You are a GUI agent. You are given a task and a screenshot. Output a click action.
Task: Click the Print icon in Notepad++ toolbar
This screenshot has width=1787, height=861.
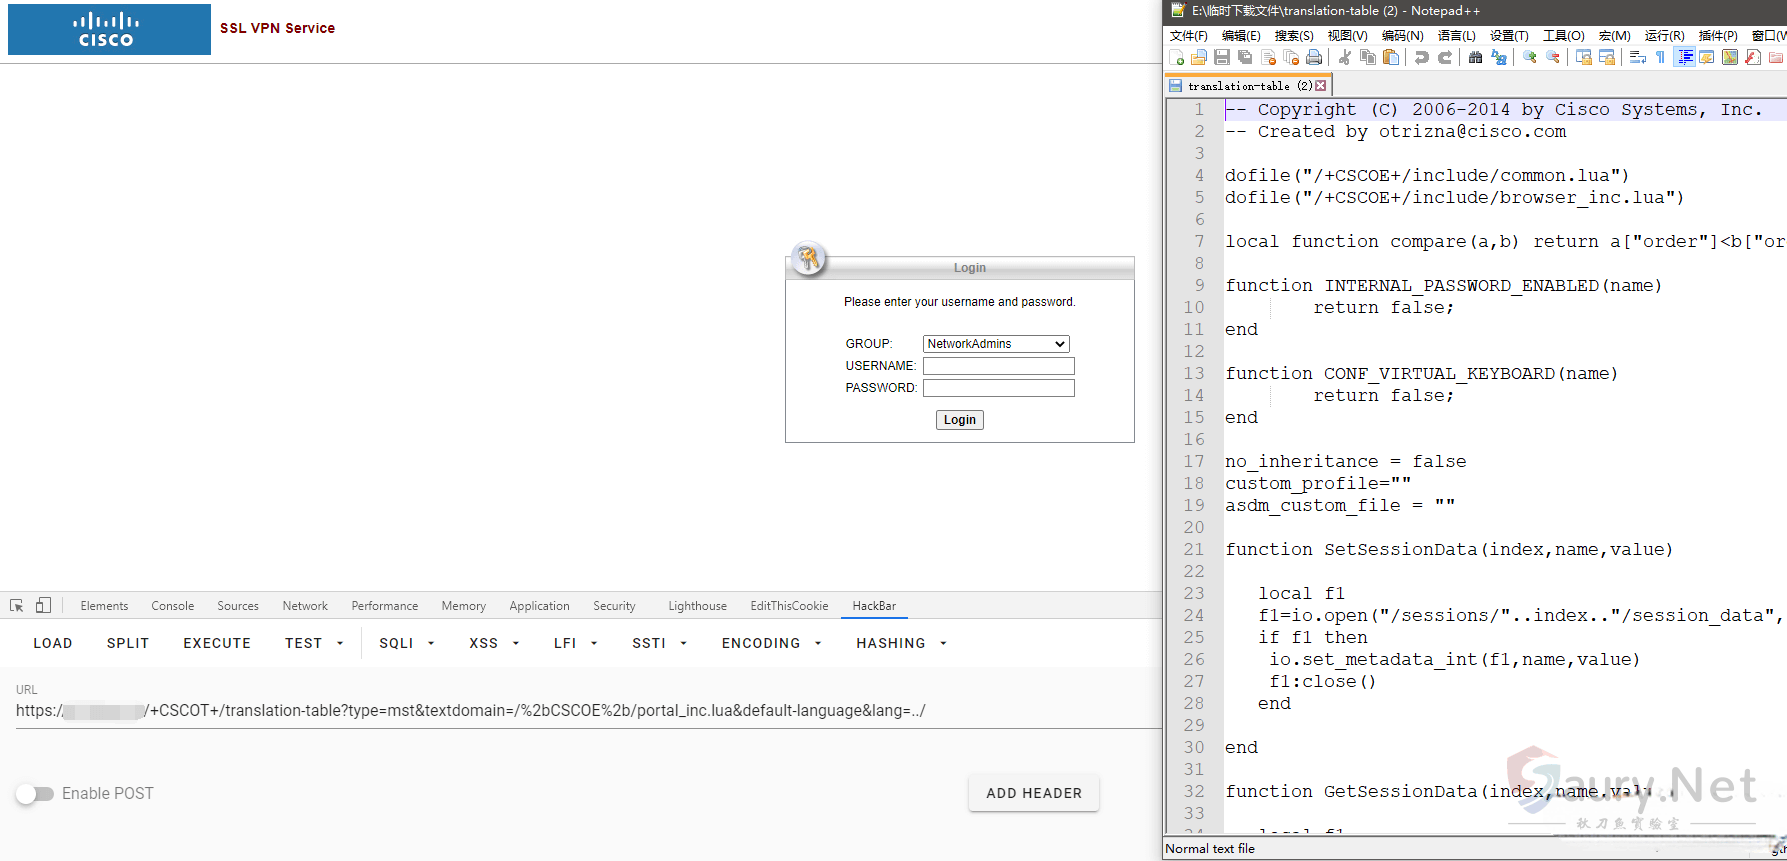pos(1314,58)
